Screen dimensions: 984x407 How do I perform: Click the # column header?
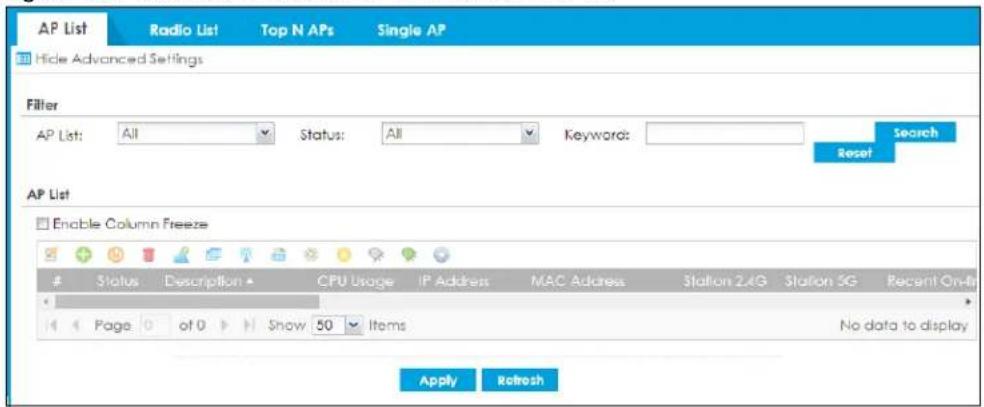click(57, 282)
